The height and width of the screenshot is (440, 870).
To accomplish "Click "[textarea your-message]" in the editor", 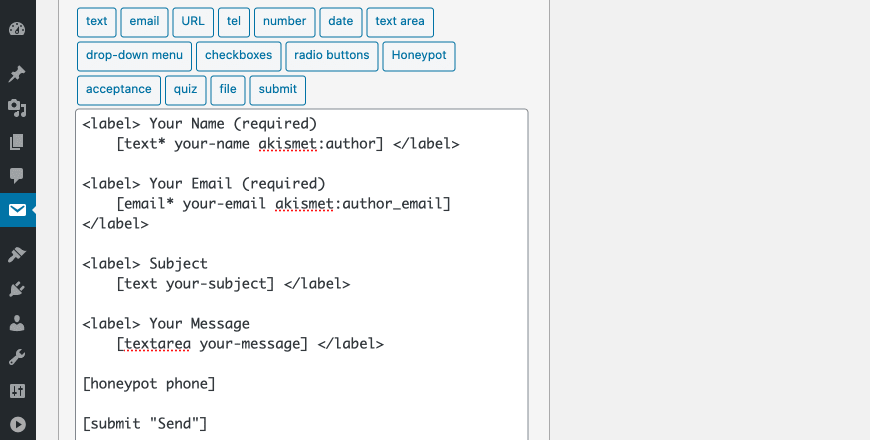I will pyautogui.click(x=212, y=343).
